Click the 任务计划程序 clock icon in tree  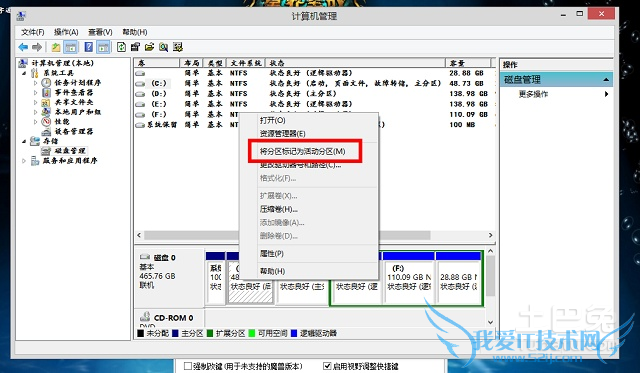46,82
